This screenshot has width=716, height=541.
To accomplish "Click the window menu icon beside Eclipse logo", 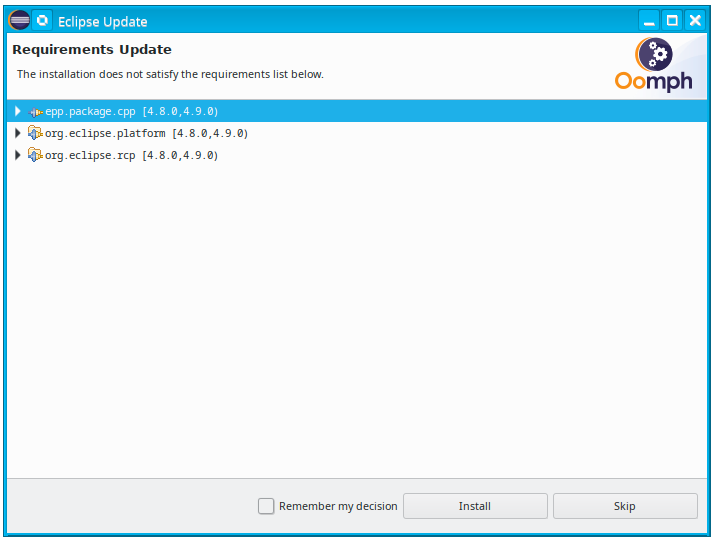I will tap(42, 21).
